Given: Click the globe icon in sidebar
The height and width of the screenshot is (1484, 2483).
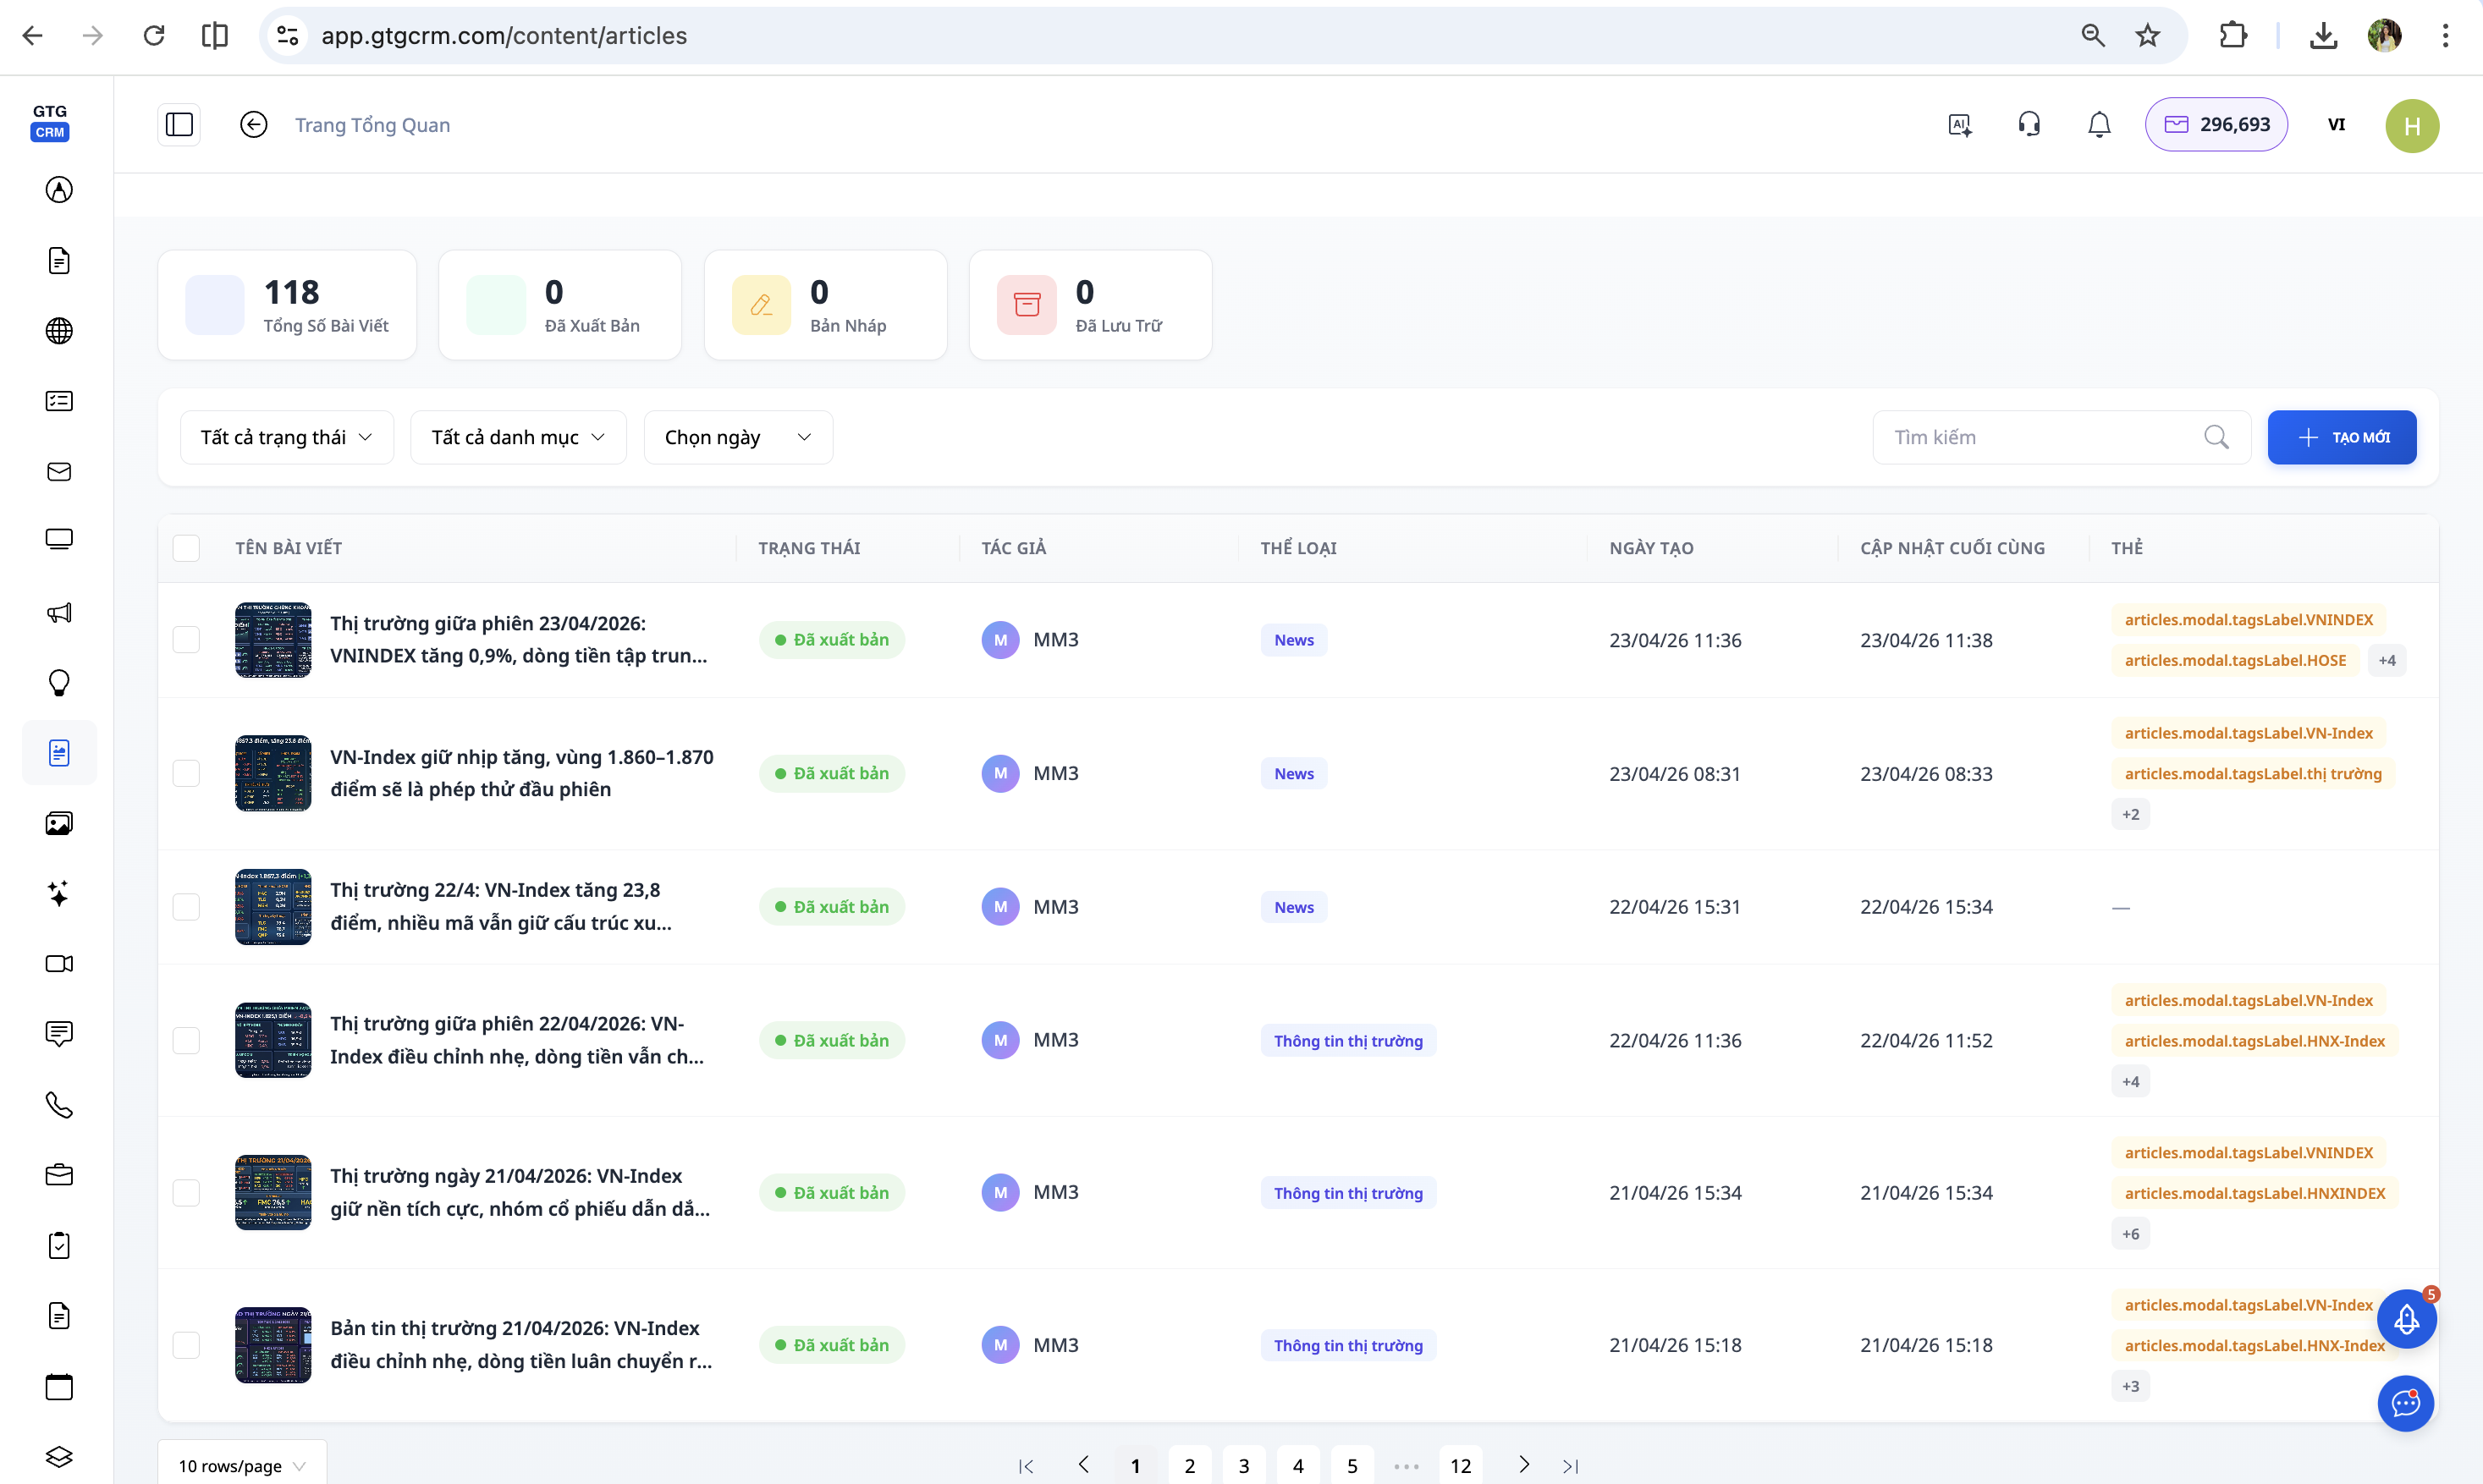Looking at the screenshot, I should (59, 331).
